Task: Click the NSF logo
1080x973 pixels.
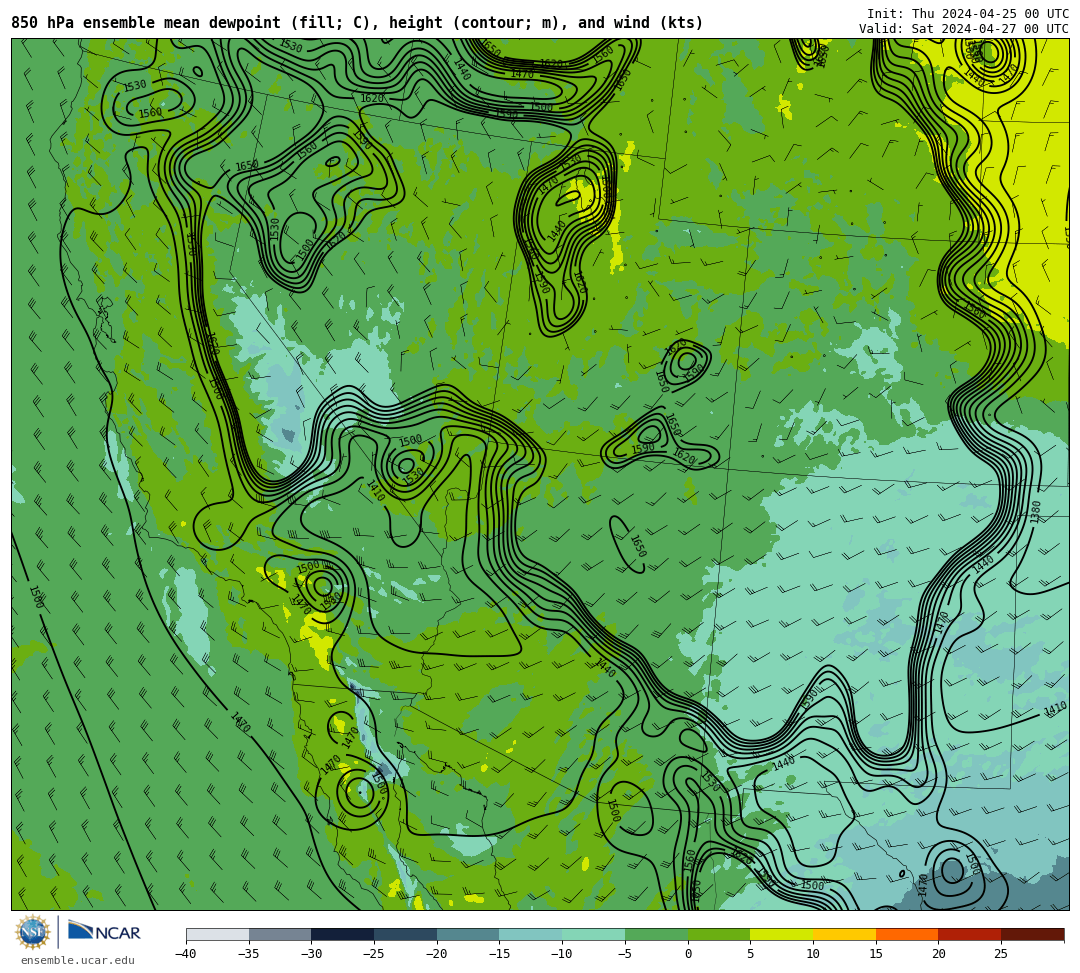Action: pos(32,932)
